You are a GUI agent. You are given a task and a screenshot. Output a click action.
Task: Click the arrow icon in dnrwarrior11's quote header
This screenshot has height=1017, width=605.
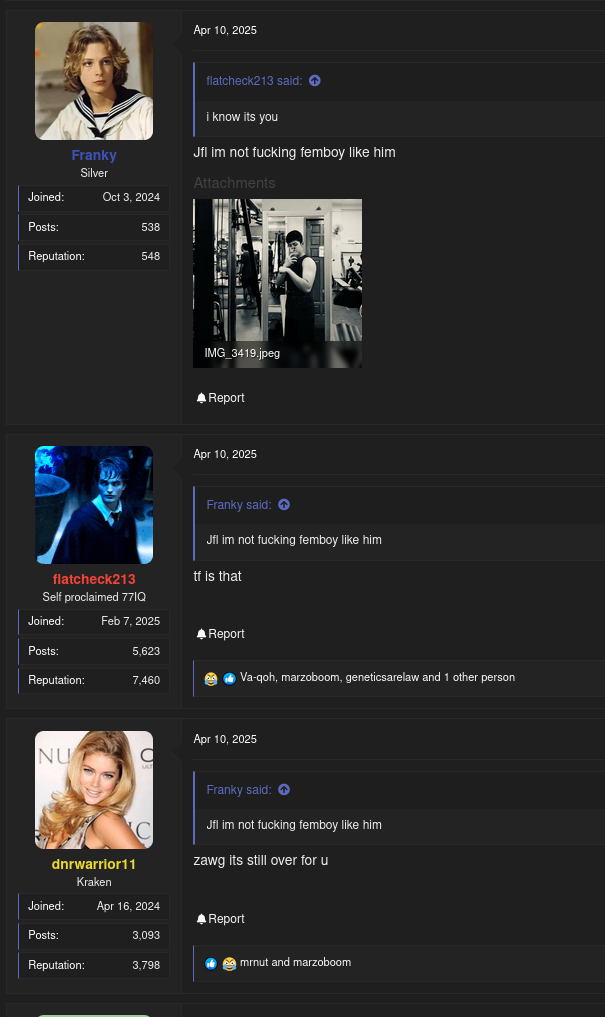(x=284, y=790)
